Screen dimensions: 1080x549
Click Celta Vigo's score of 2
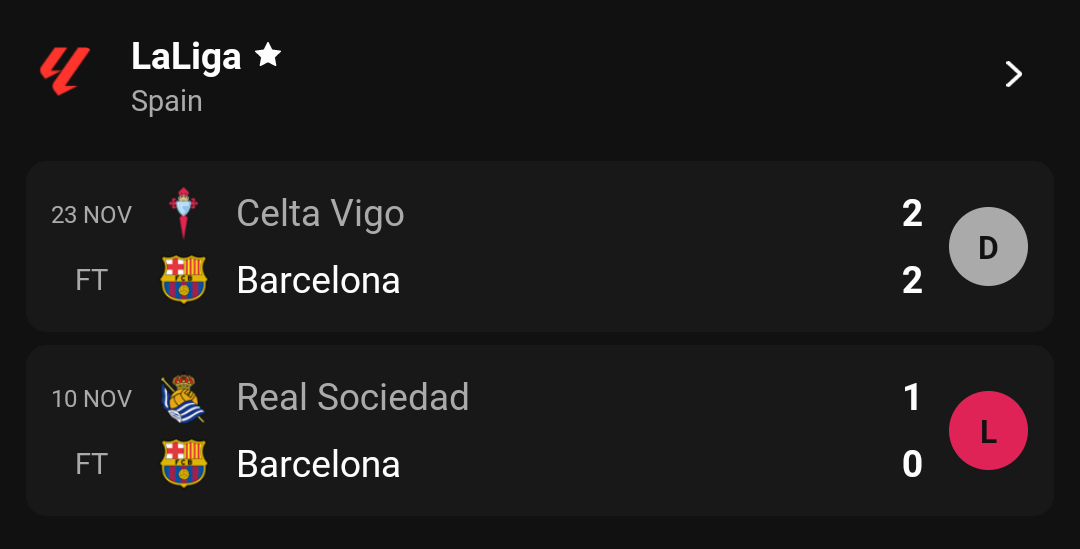912,214
